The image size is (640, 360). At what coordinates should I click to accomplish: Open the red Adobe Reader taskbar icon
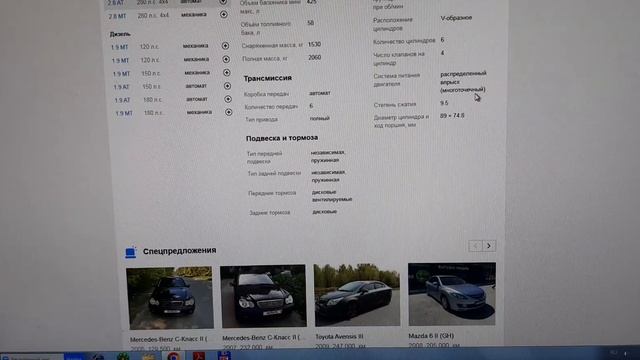coord(199,356)
